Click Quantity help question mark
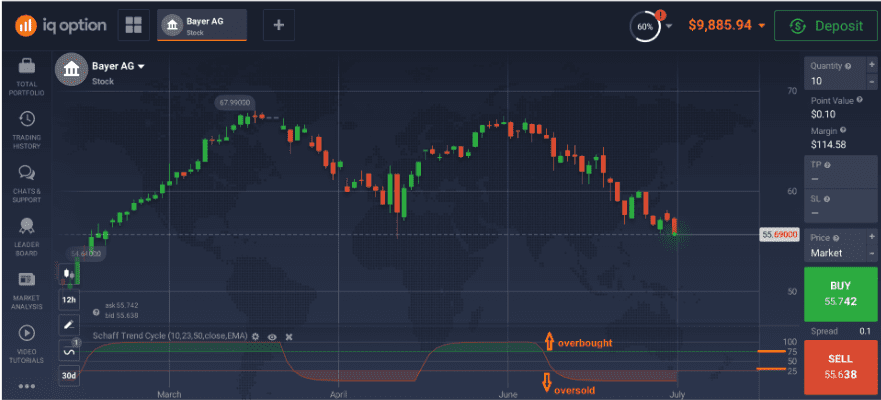This screenshot has width=881, height=400. (848, 66)
